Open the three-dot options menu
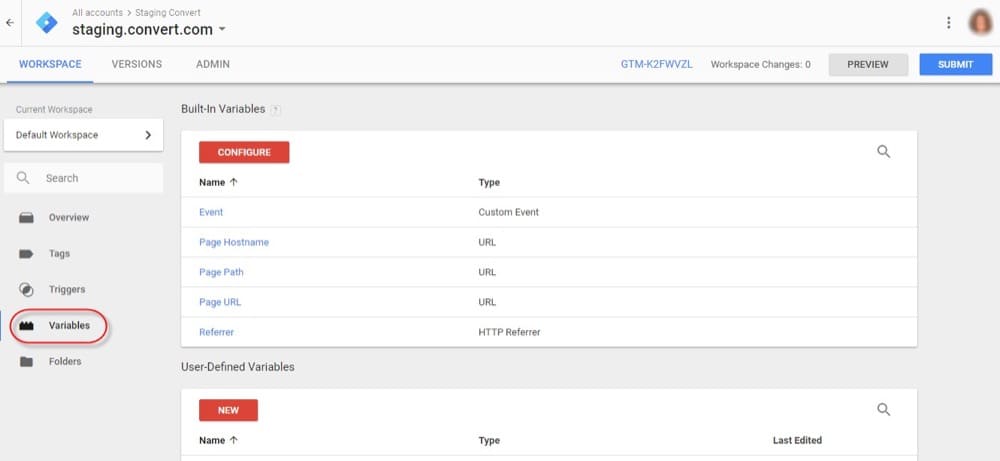Image resolution: width=1000 pixels, height=461 pixels. click(x=948, y=22)
